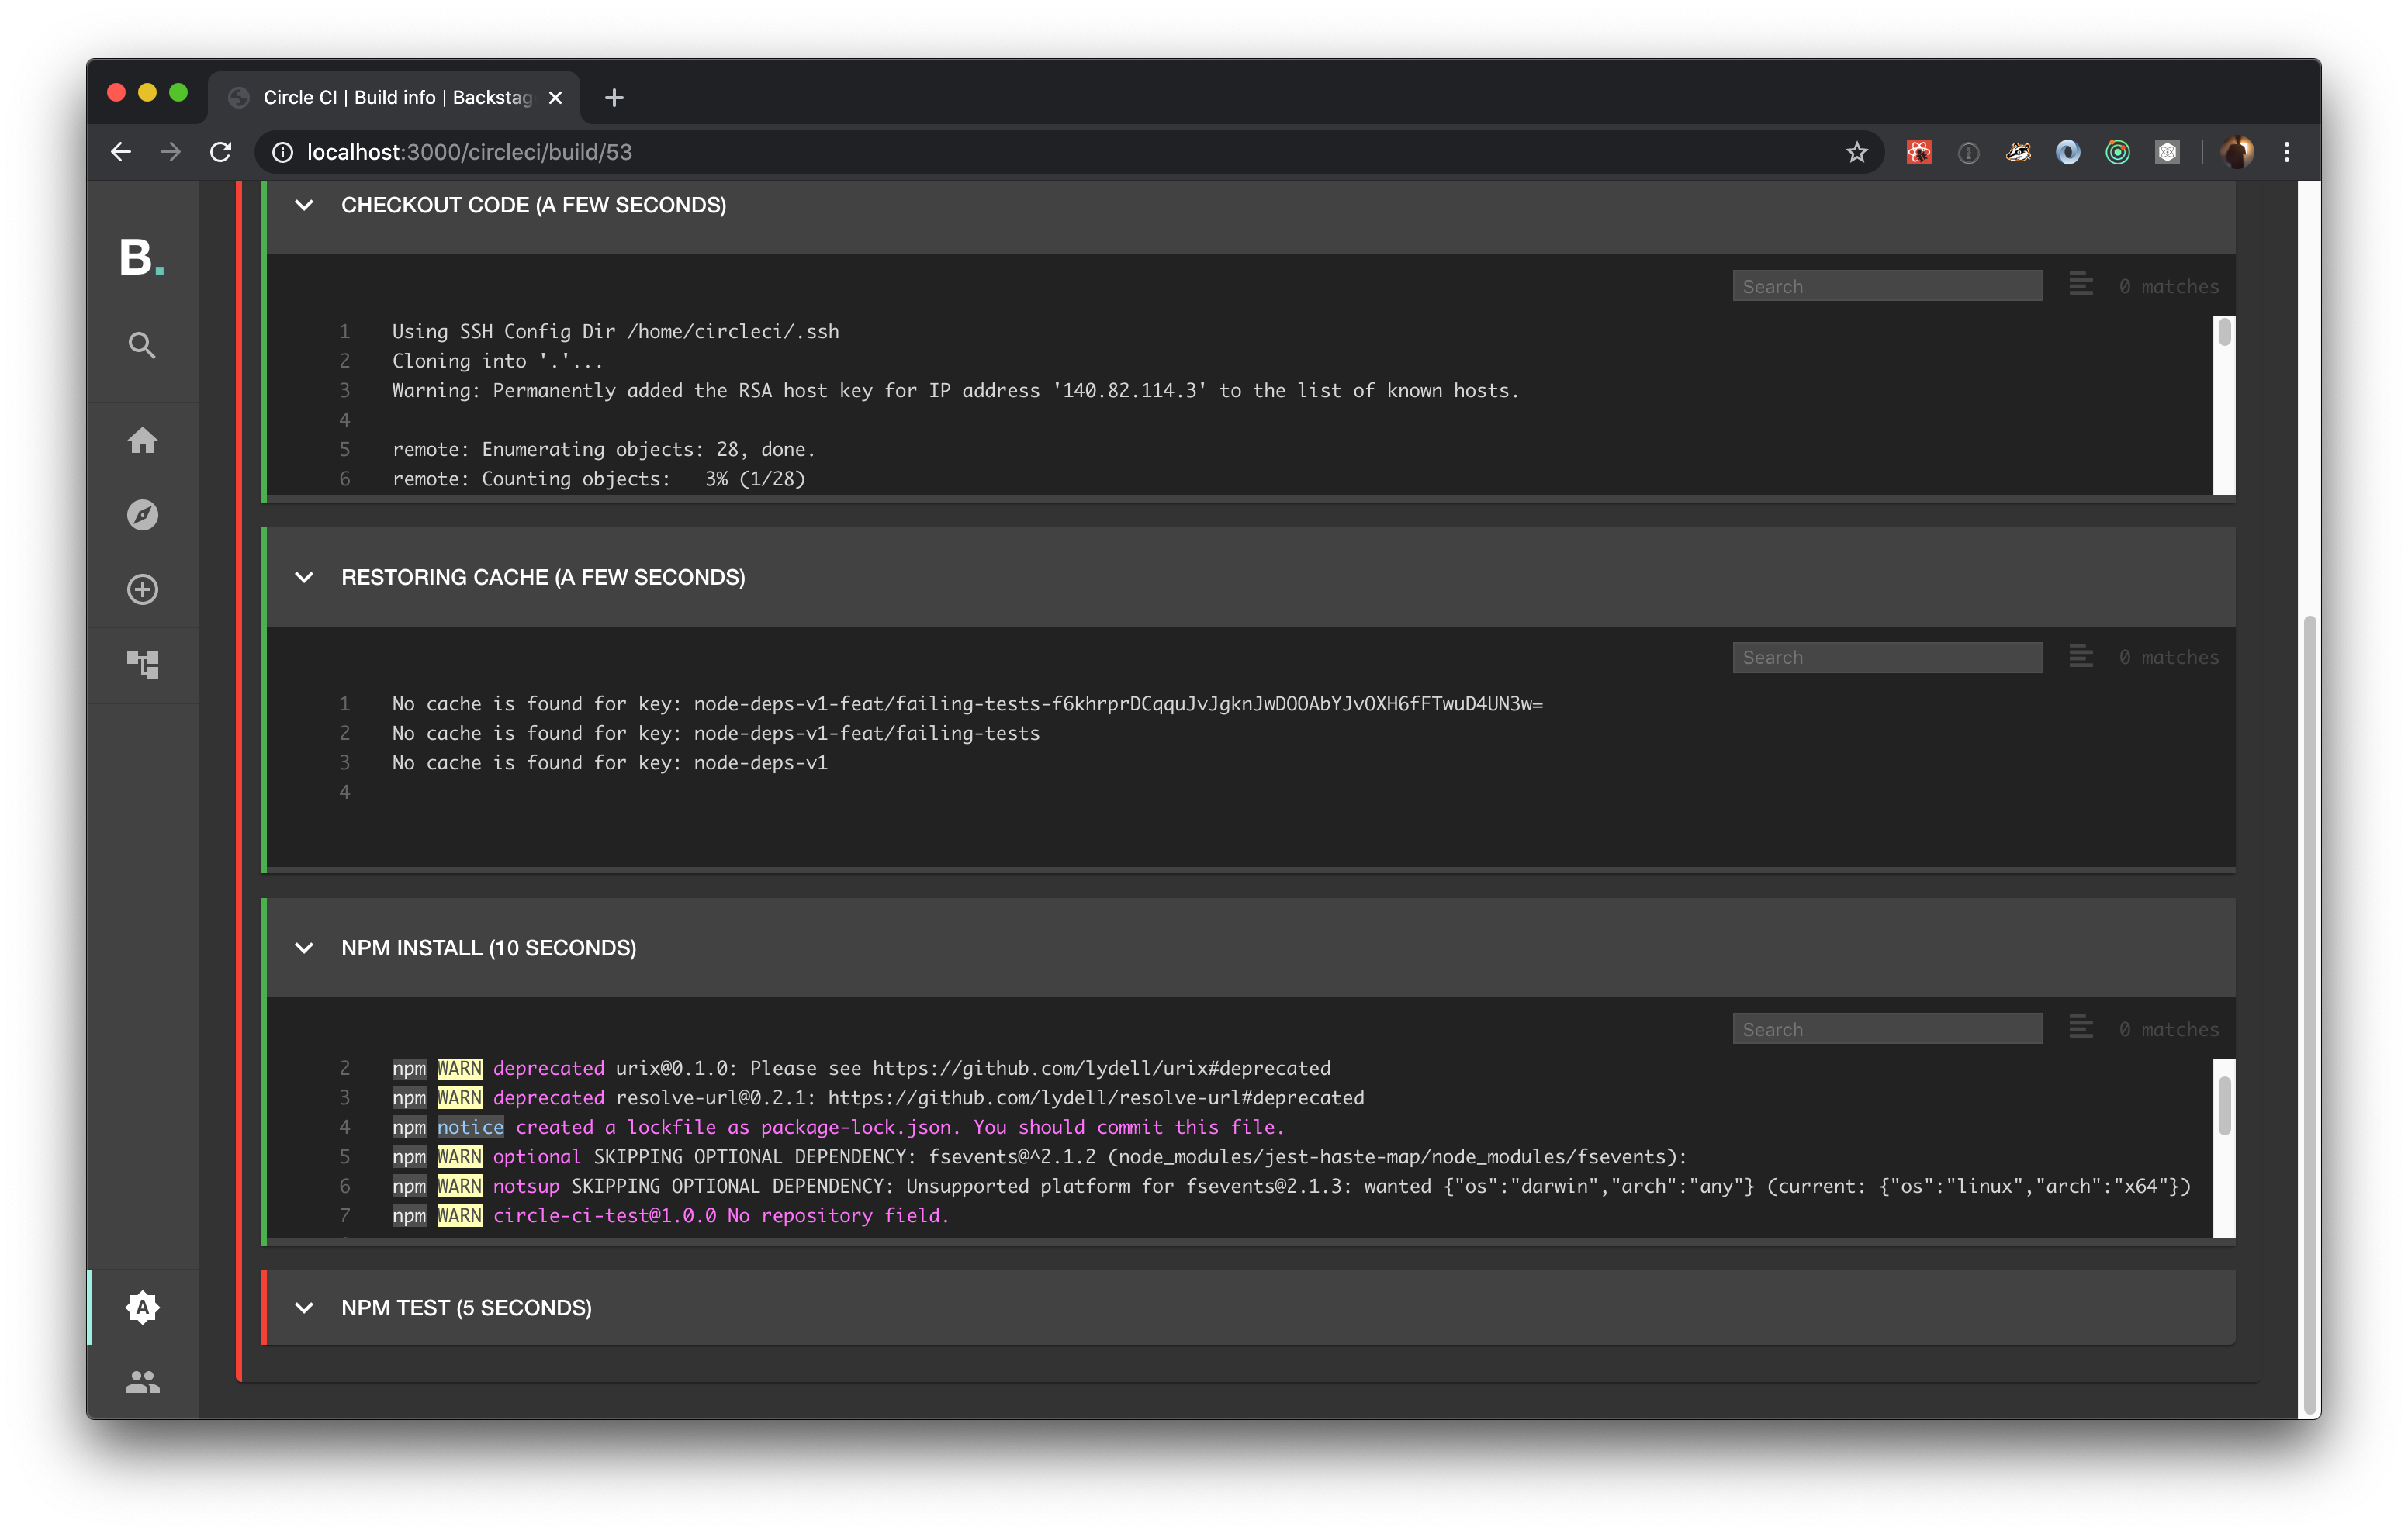This screenshot has height=1534, width=2408.
Task: Reload the page with the refresh icon
Action: click(x=221, y=152)
